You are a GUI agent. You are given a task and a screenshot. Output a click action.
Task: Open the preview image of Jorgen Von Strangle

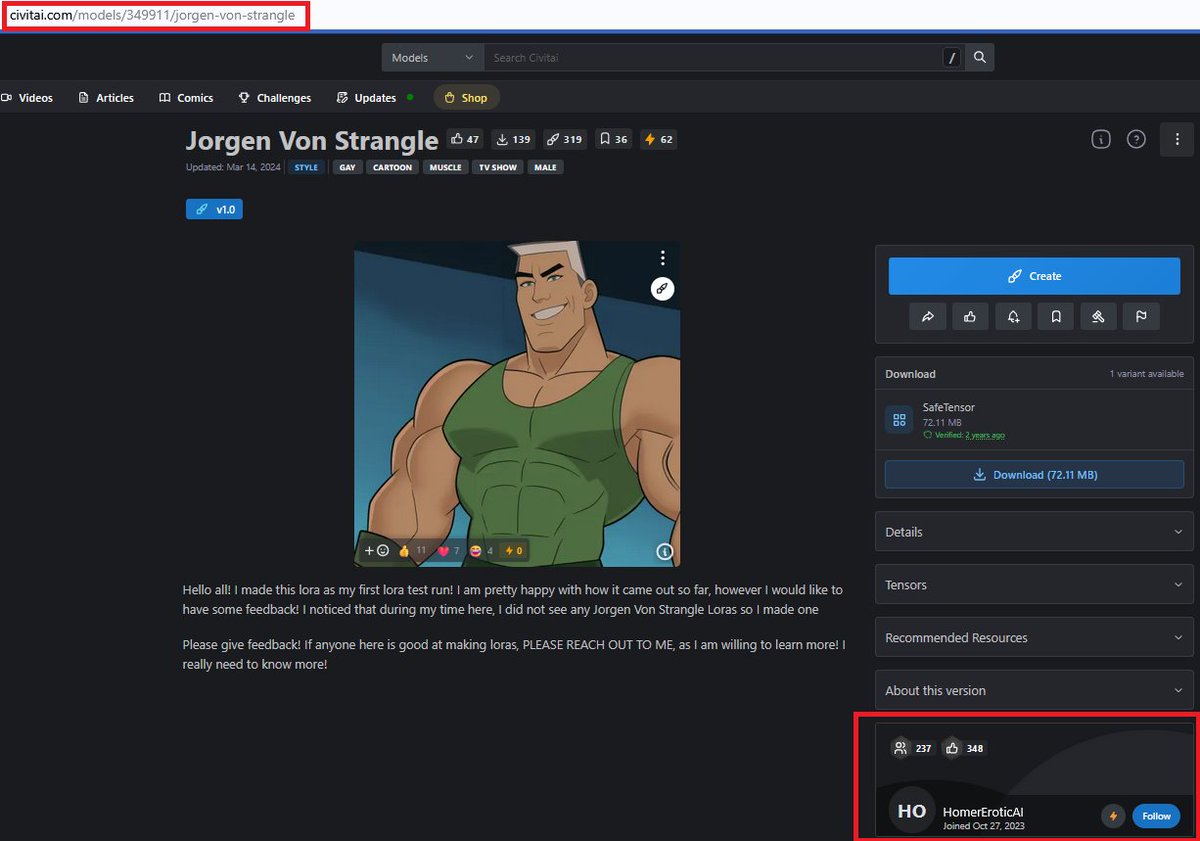point(517,404)
